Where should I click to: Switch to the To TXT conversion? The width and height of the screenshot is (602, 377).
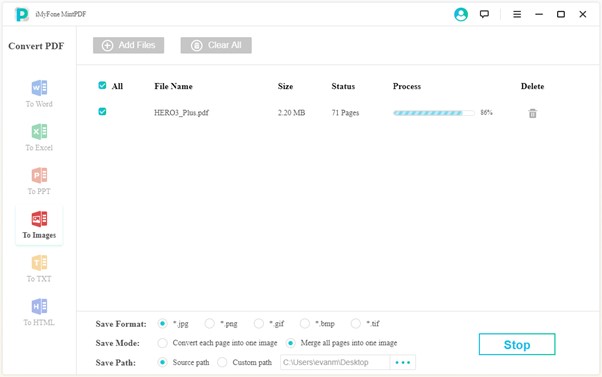39,269
